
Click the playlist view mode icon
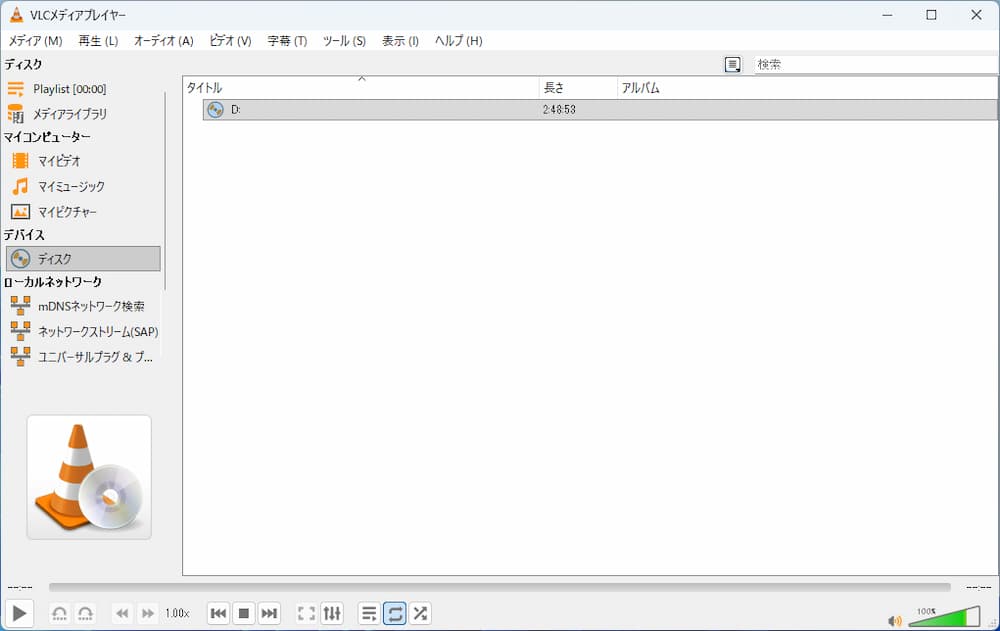click(x=732, y=64)
